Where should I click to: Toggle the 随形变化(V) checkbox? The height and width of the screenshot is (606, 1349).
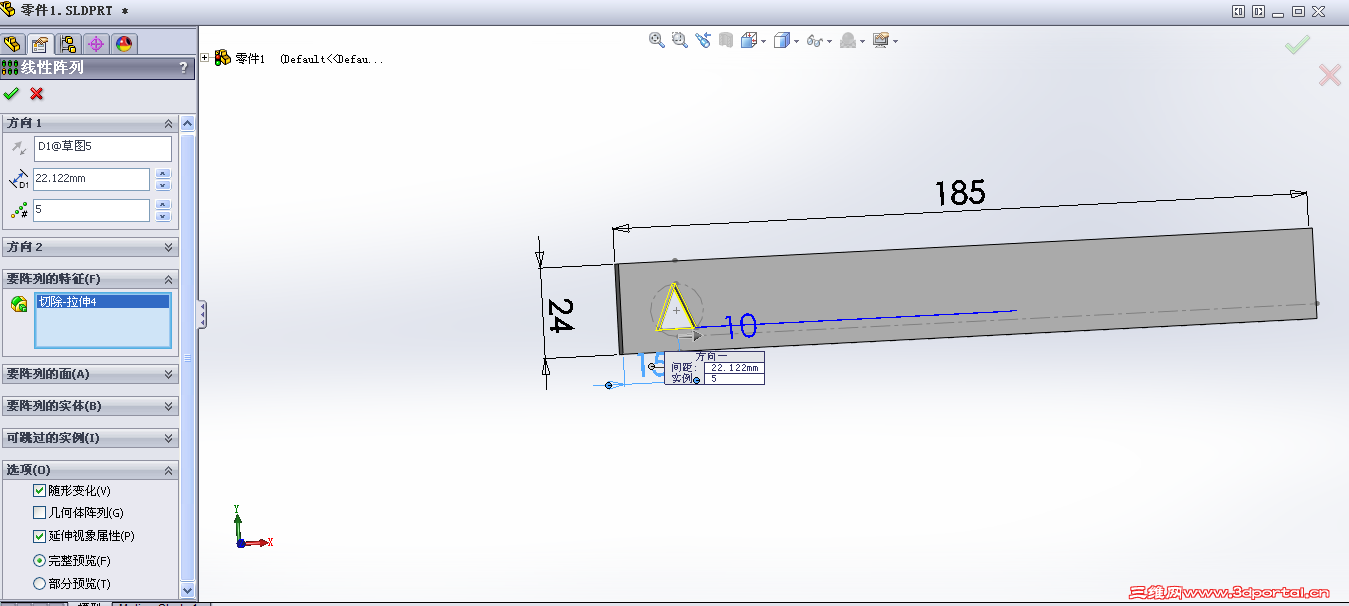(x=40, y=491)
